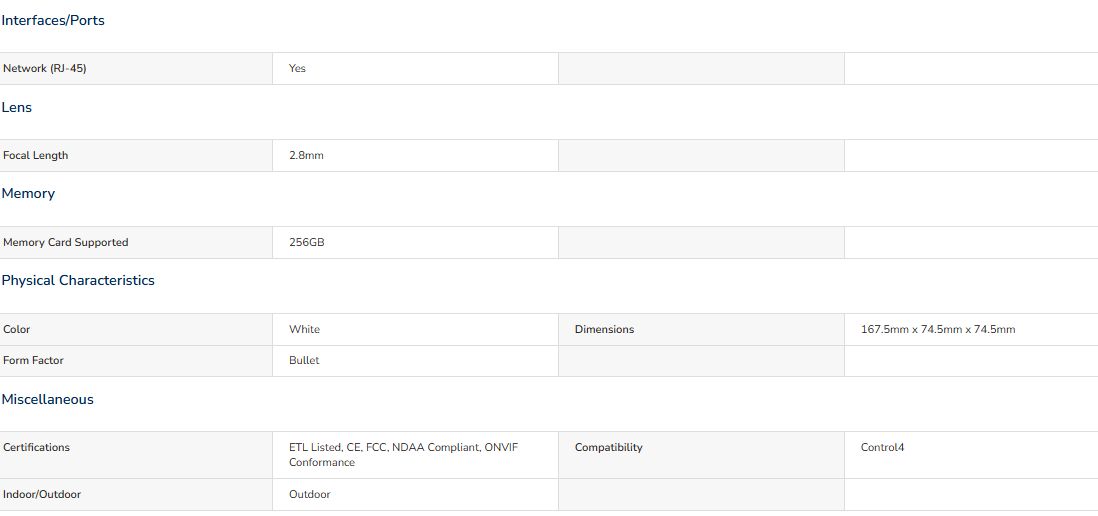Image resolution: width=1098 pixels, height=516 pixels.
Task: Click the Yes value for Network
Action: click(x=298, y=69)
